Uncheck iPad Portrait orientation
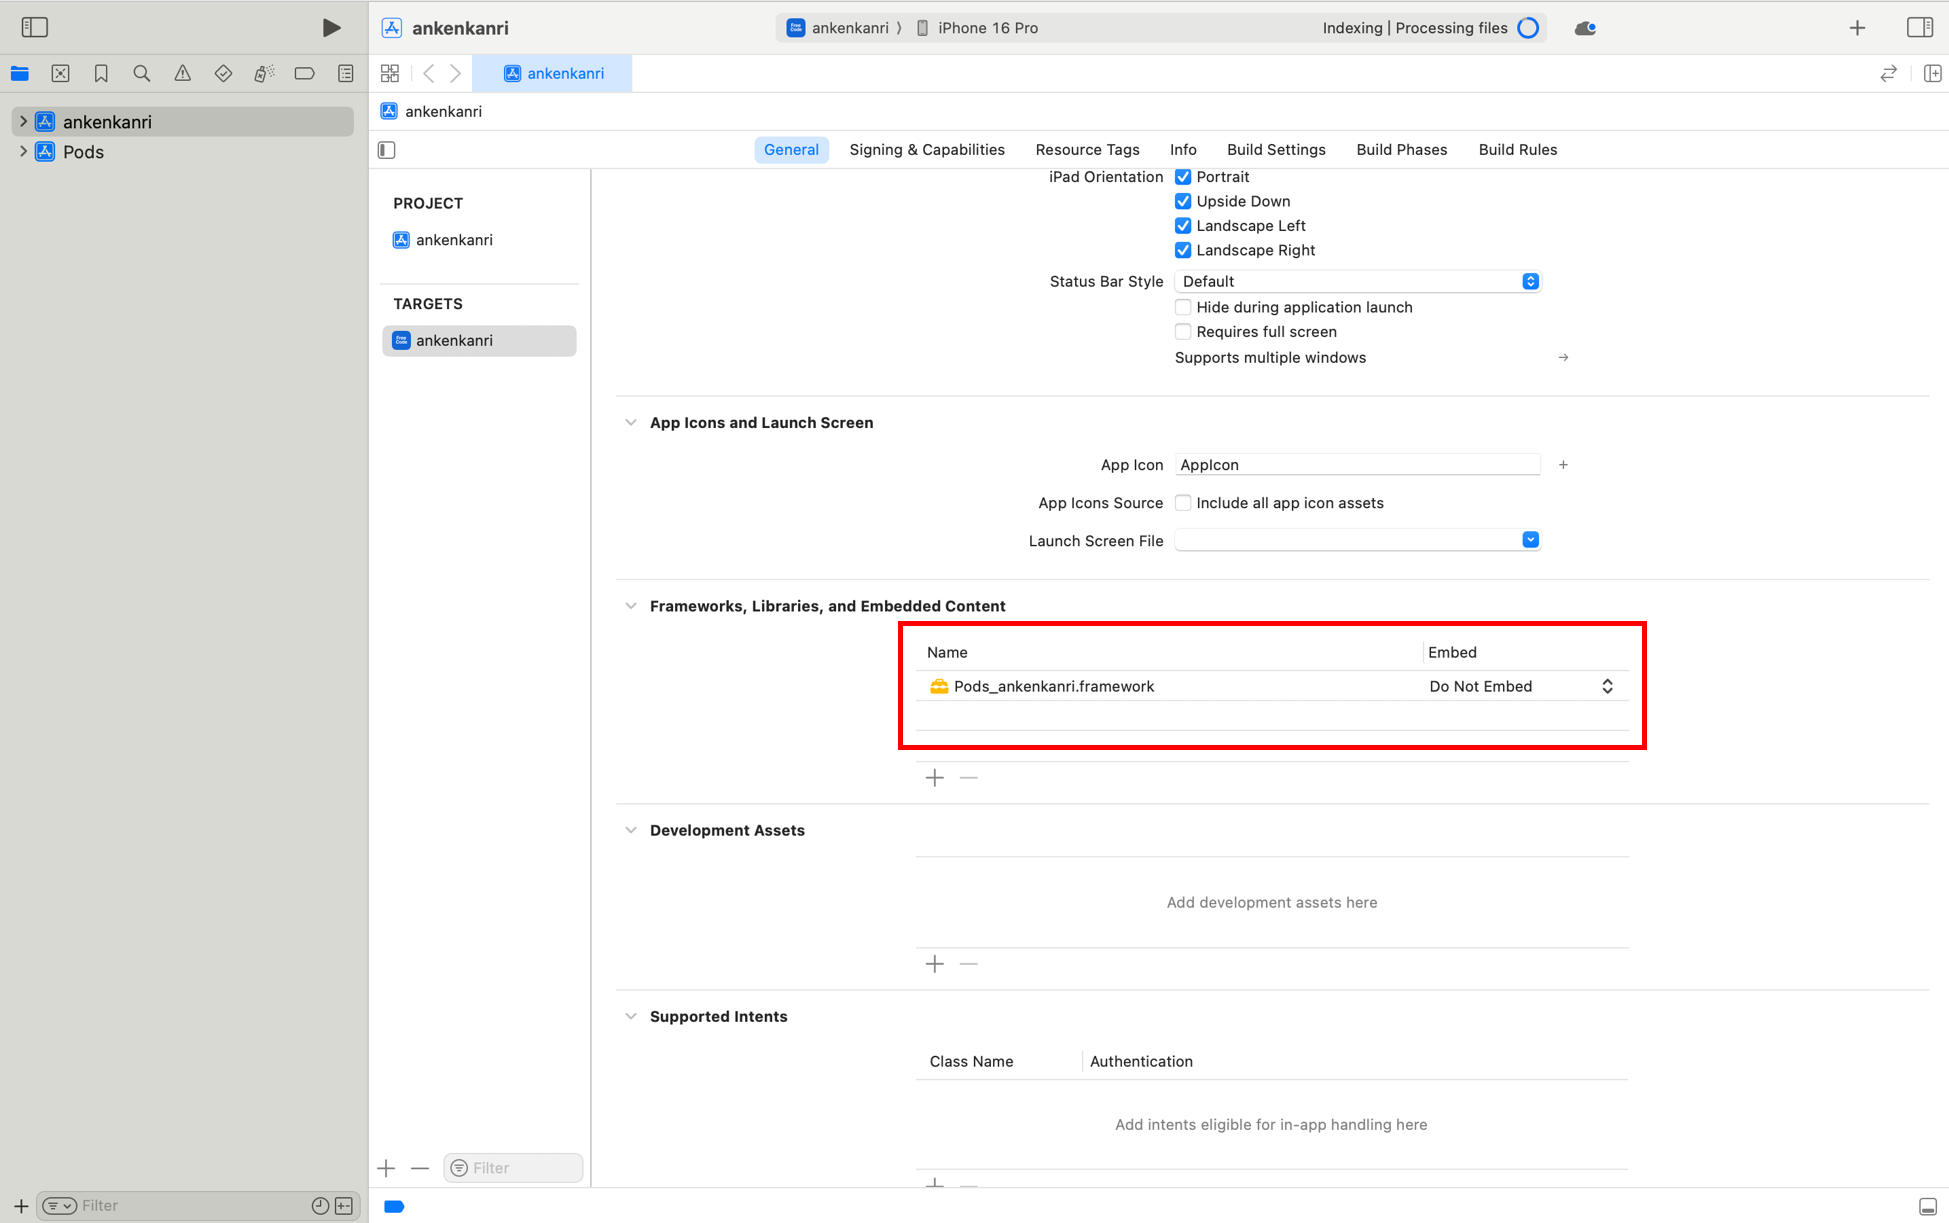This screenshot has height=1223, width=1949. (1183, 177)
